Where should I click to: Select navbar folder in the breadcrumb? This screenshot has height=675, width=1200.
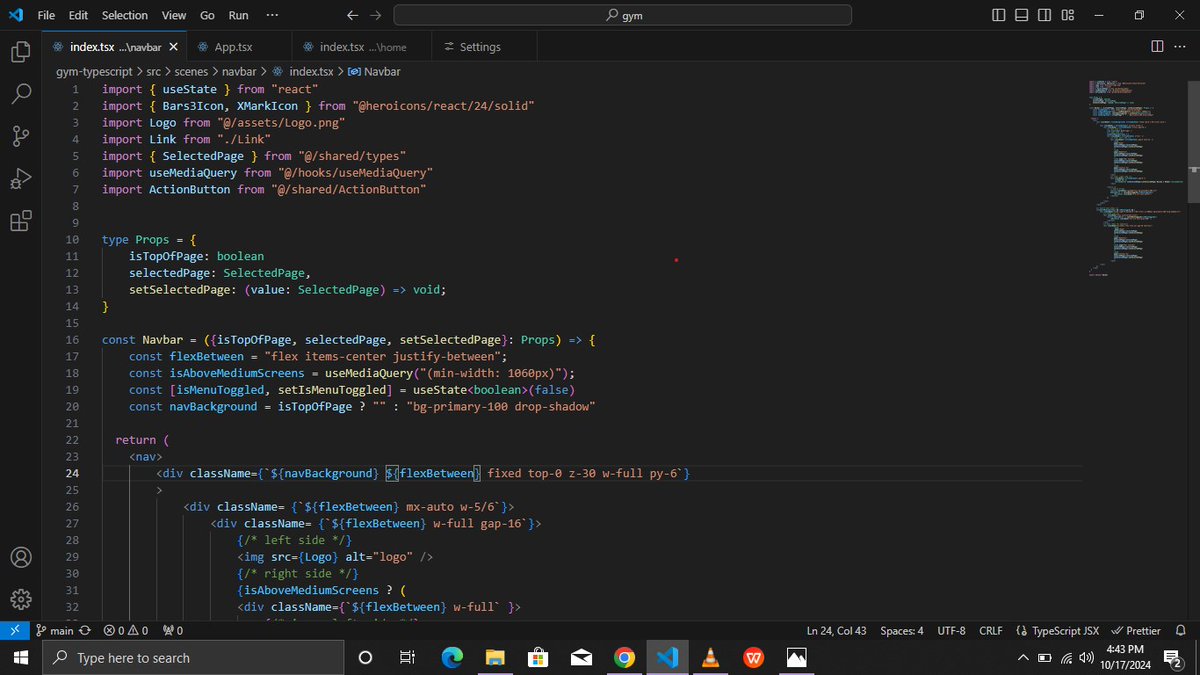[x=240, y=71]
